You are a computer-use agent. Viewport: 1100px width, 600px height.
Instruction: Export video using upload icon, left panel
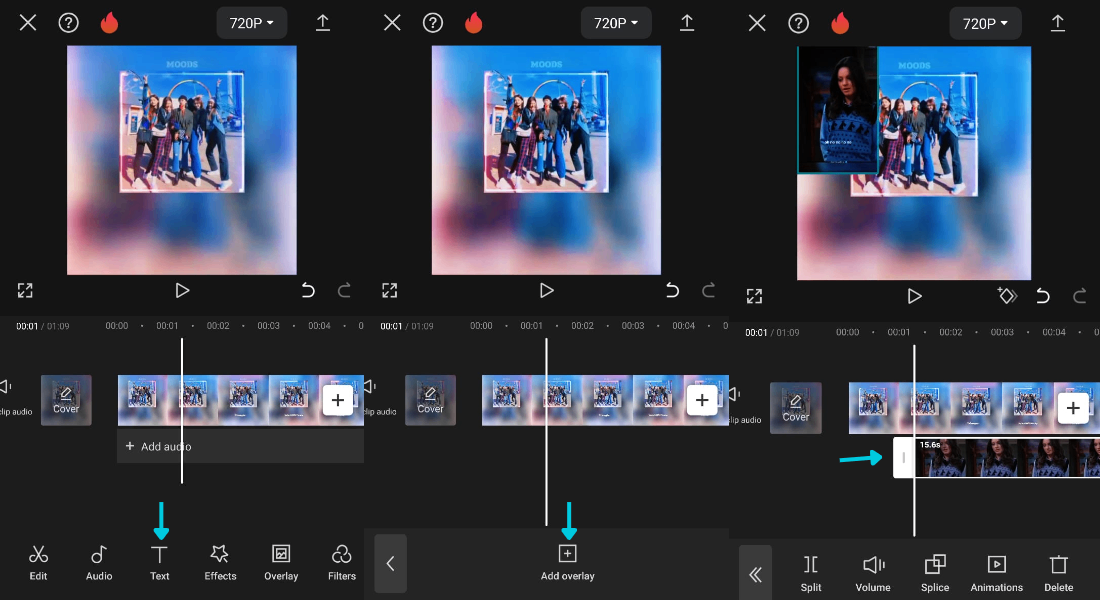point(323,23)
